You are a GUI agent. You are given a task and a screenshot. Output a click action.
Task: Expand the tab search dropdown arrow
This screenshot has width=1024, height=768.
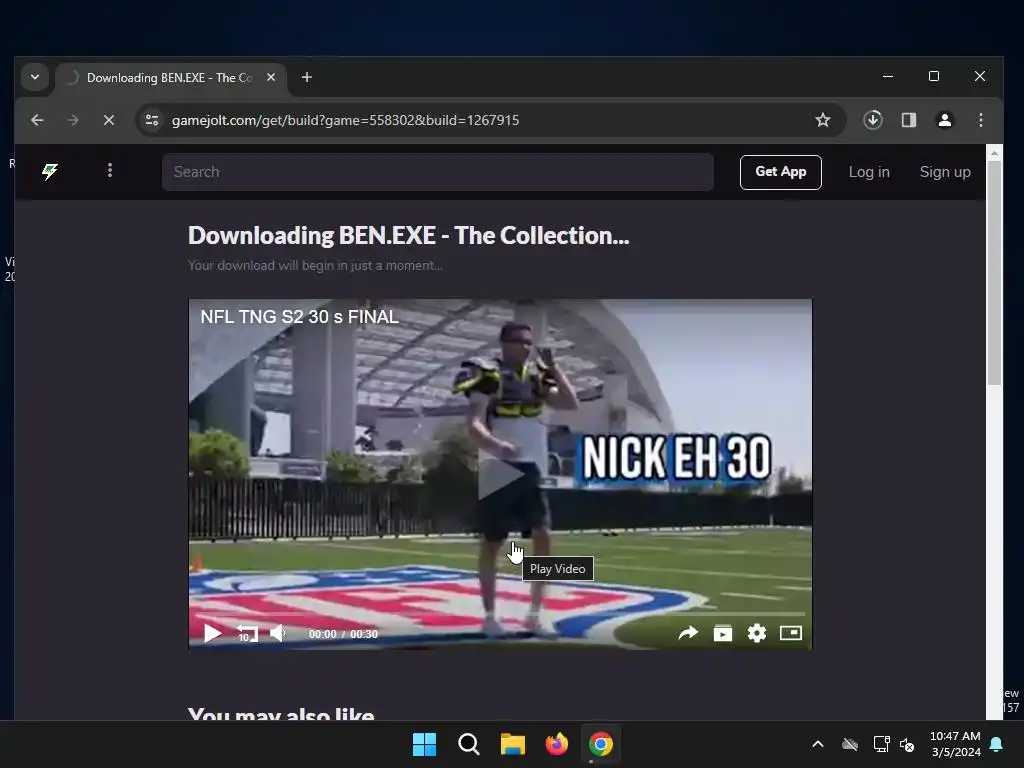pos(35,77)
